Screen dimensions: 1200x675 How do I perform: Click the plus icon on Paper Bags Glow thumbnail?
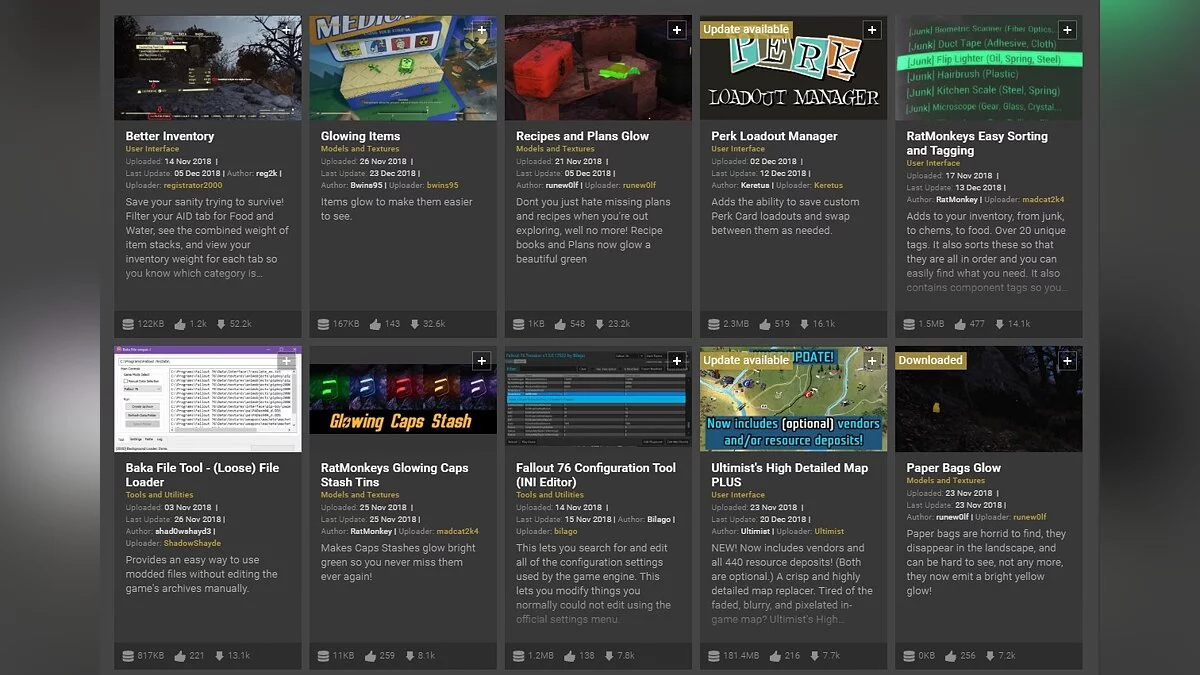click(x=1067, y=361)
